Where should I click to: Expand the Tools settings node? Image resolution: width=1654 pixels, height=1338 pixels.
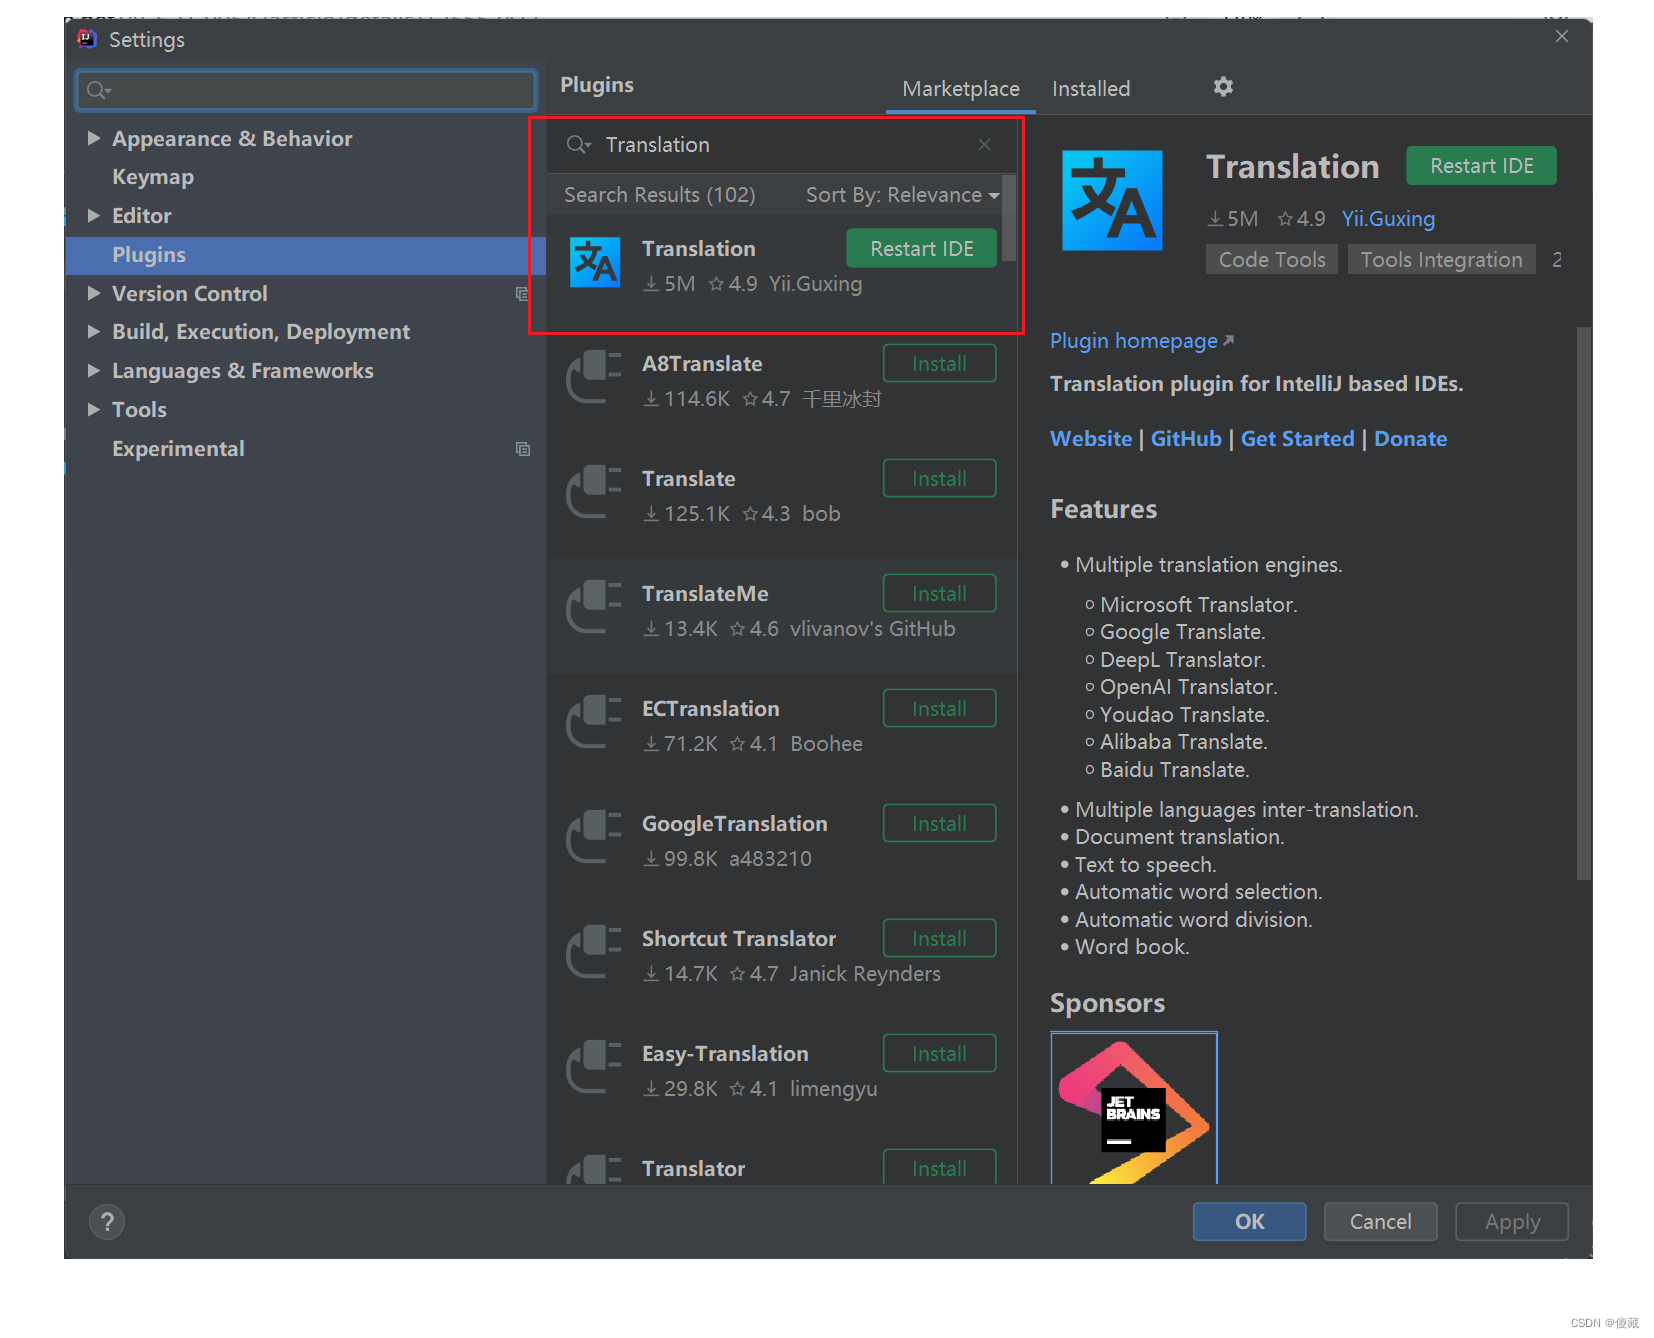93,409
